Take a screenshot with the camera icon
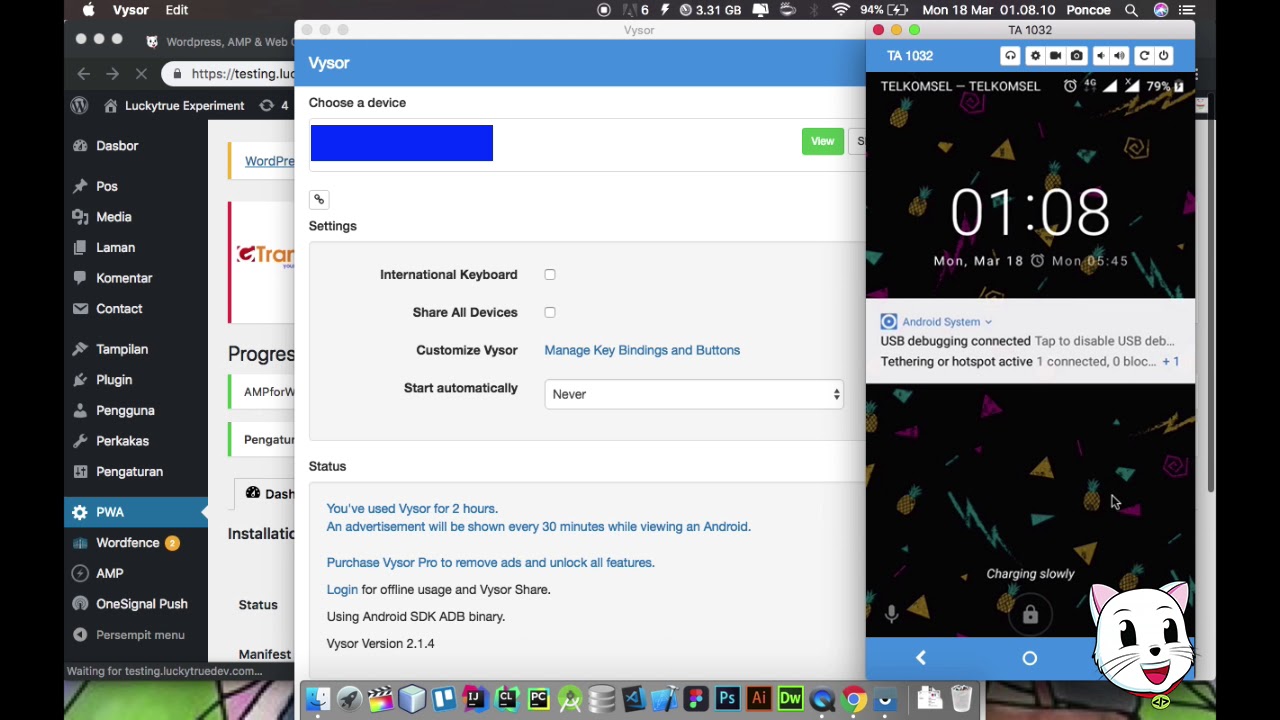Viewport: 1280px width, 720px height. [x=1077, y=56]
